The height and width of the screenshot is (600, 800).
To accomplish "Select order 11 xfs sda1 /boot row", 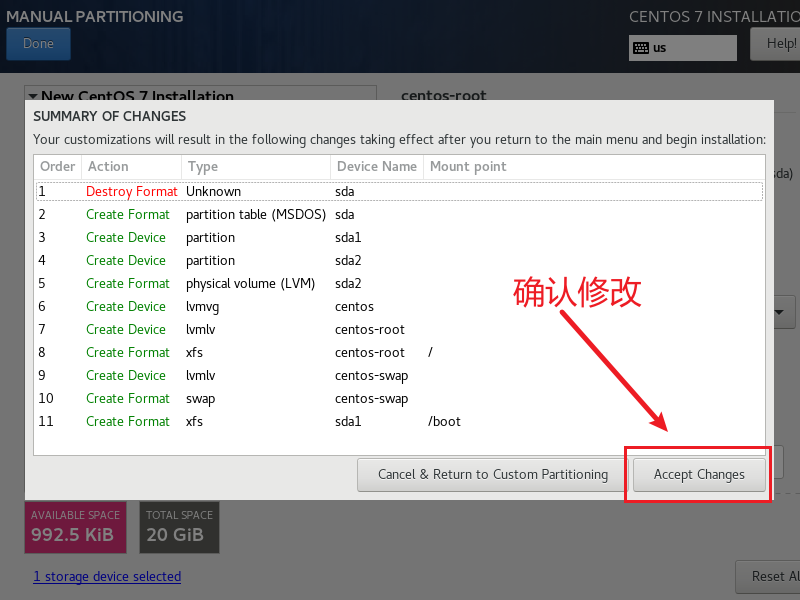I will coord(399,421).
